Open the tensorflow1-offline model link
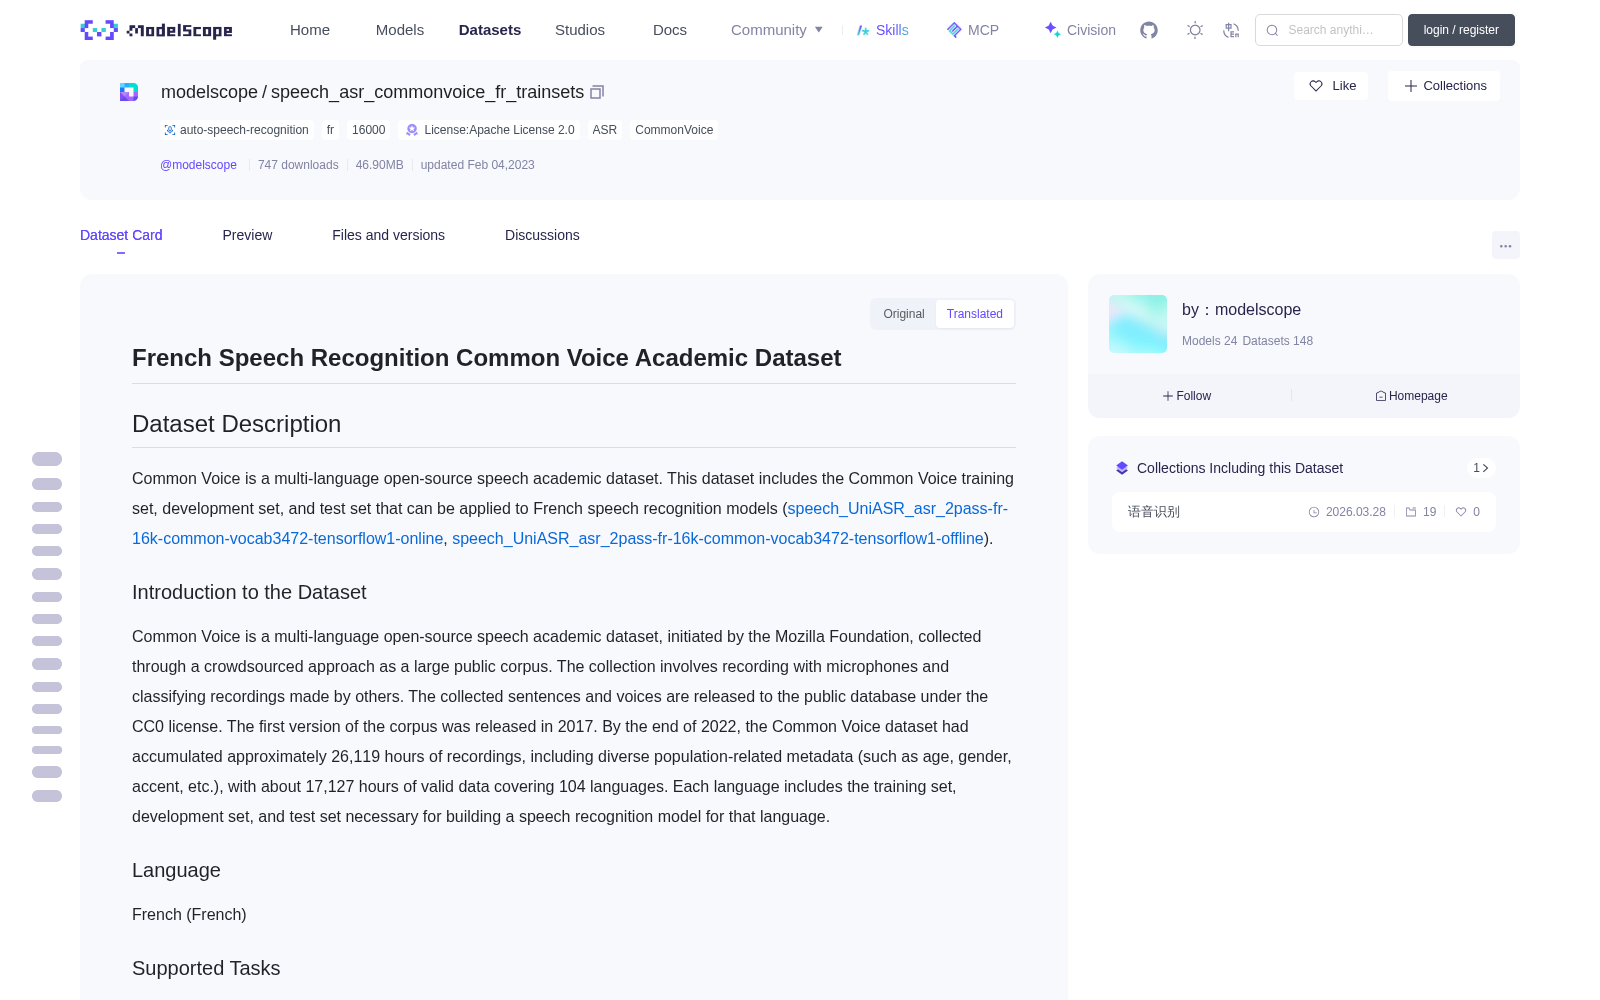This screenshot has width=1600, height=1000. 718,539
